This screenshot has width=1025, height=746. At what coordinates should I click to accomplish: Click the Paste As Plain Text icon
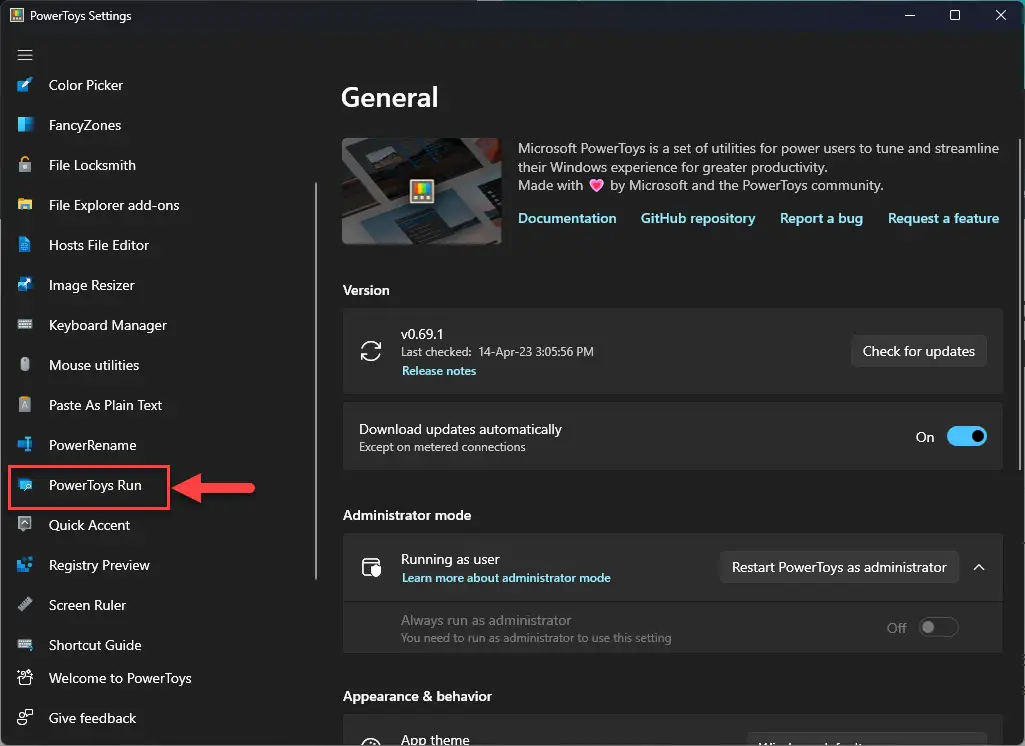click(x=25, y=405)
